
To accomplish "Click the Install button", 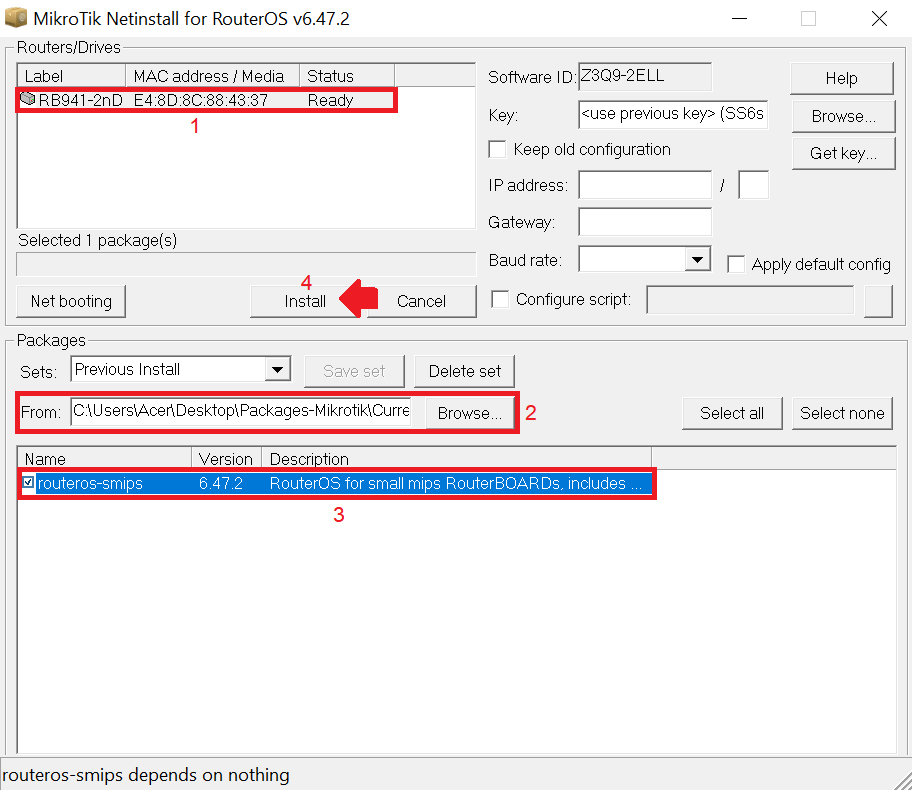I will pos(305,301).
